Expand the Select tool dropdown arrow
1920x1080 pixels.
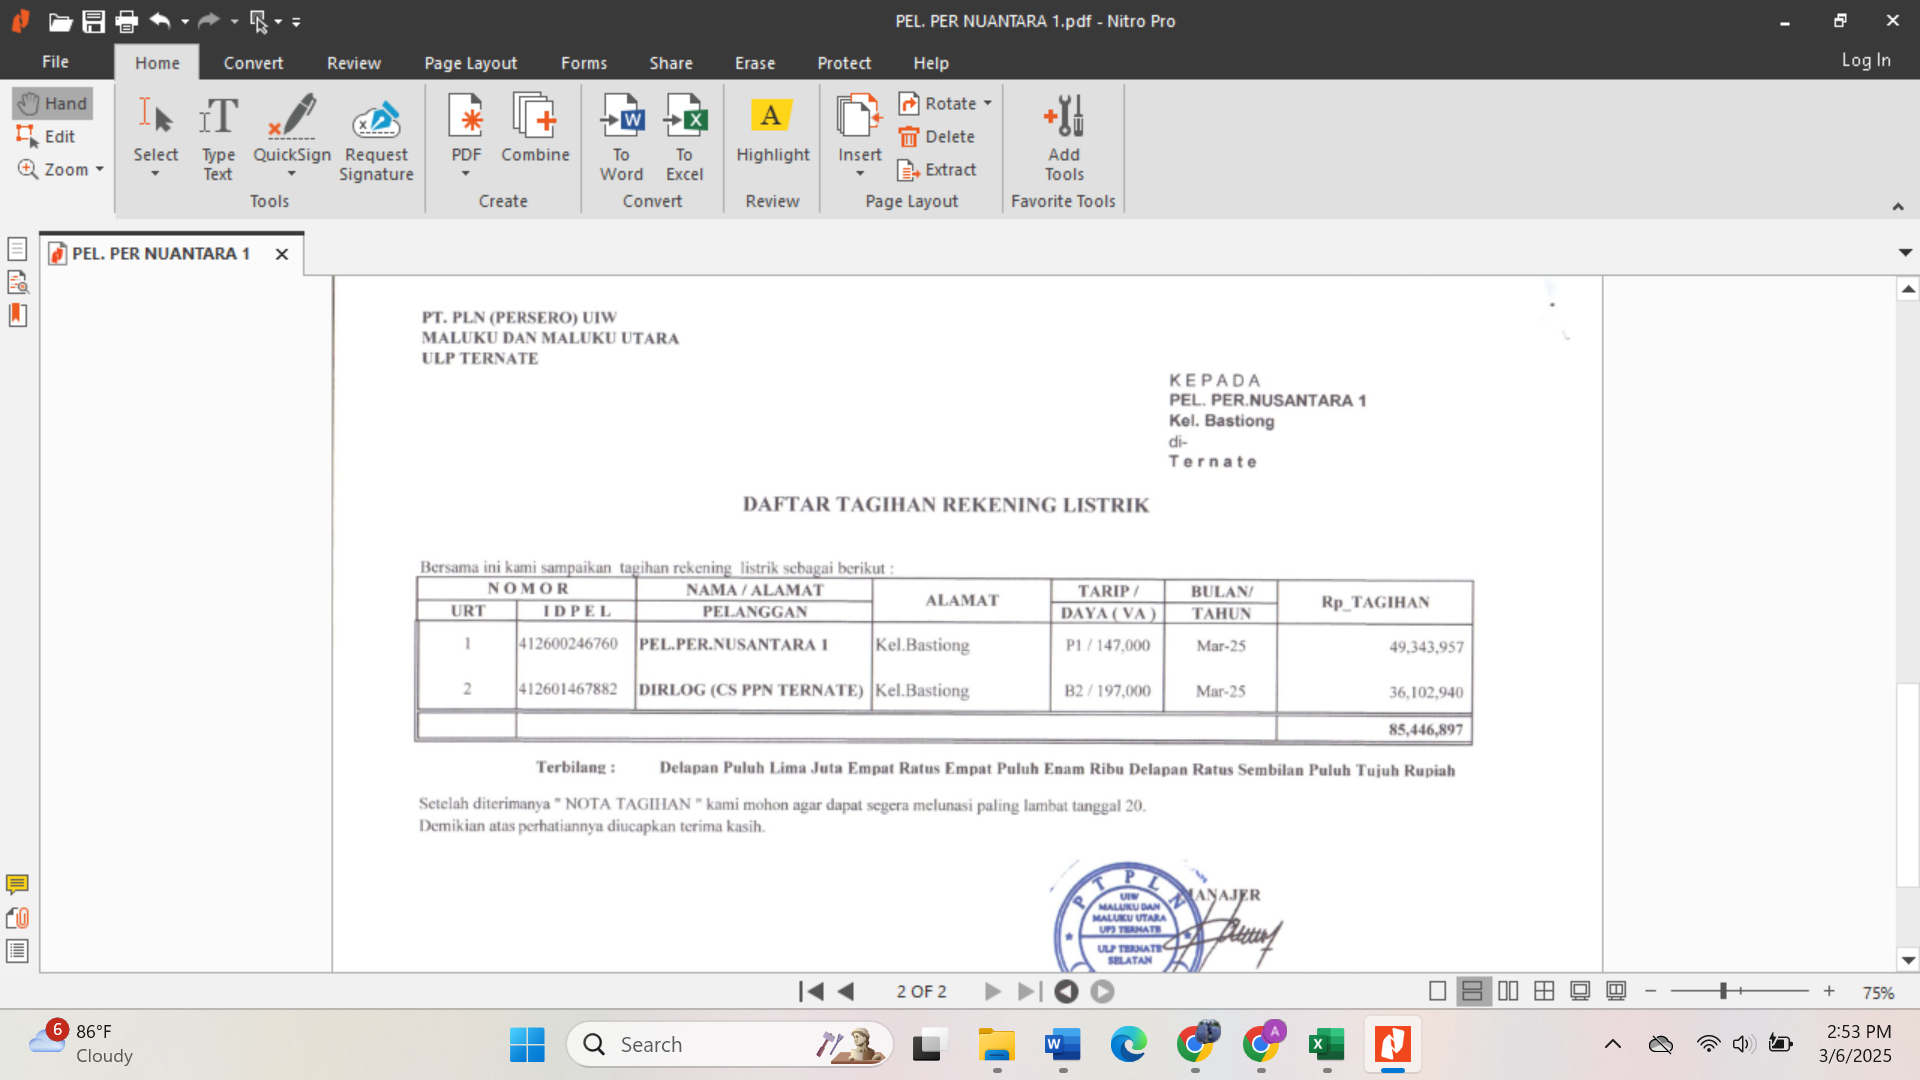pos(156,174)
